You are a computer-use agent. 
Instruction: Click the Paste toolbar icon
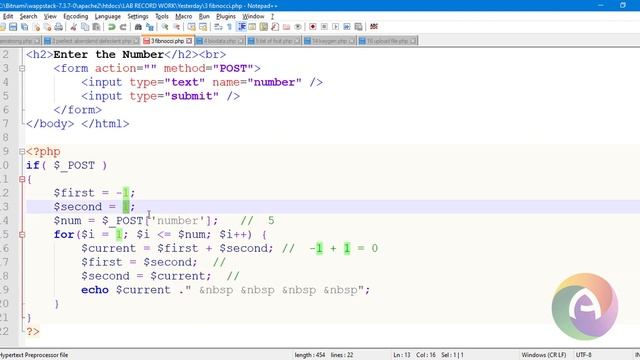pos(96,27)
